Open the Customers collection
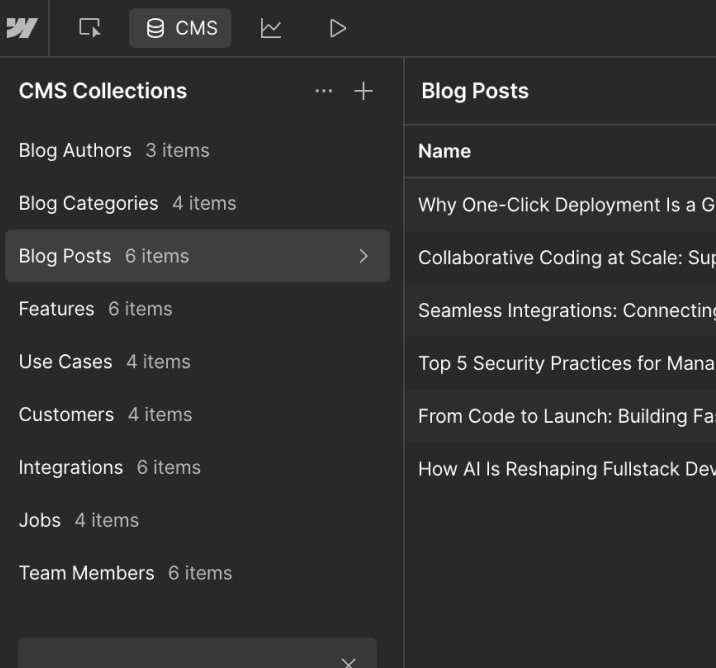This screenshot has width=716, height=668. (197, 415)
